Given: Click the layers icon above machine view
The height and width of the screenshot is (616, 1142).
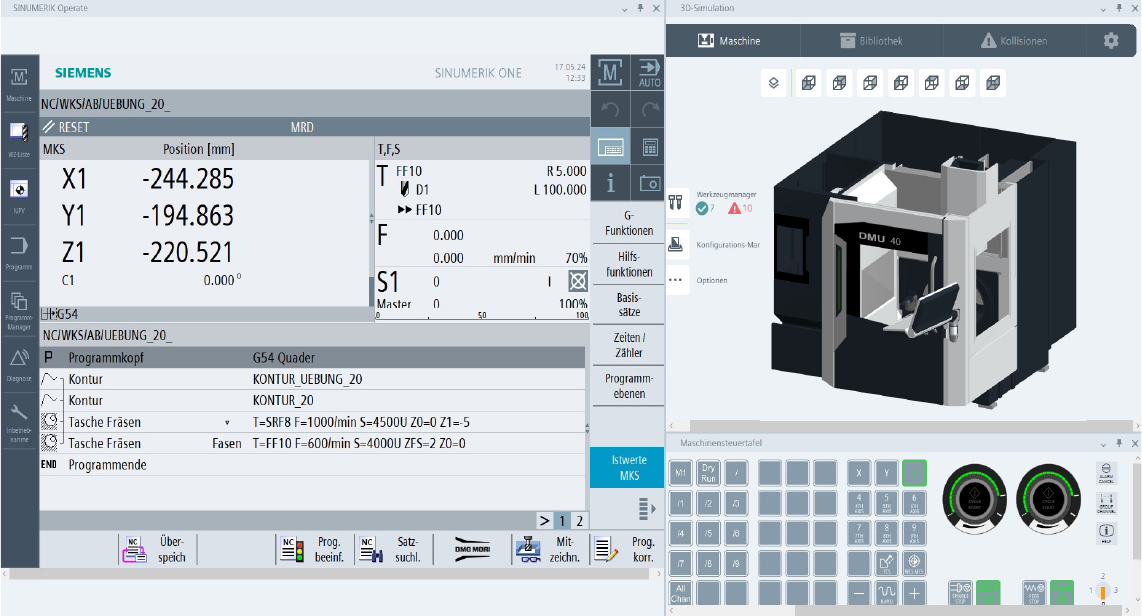Looking at the screenshot, I should (x=773, y=84).
